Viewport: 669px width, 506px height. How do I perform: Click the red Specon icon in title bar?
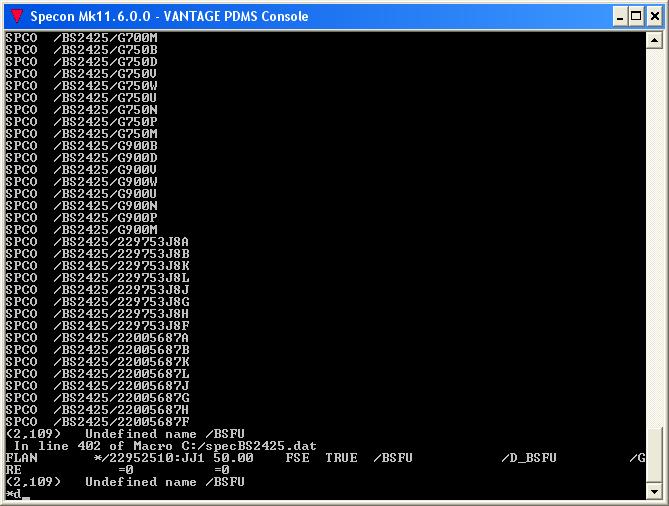point(17,16)
